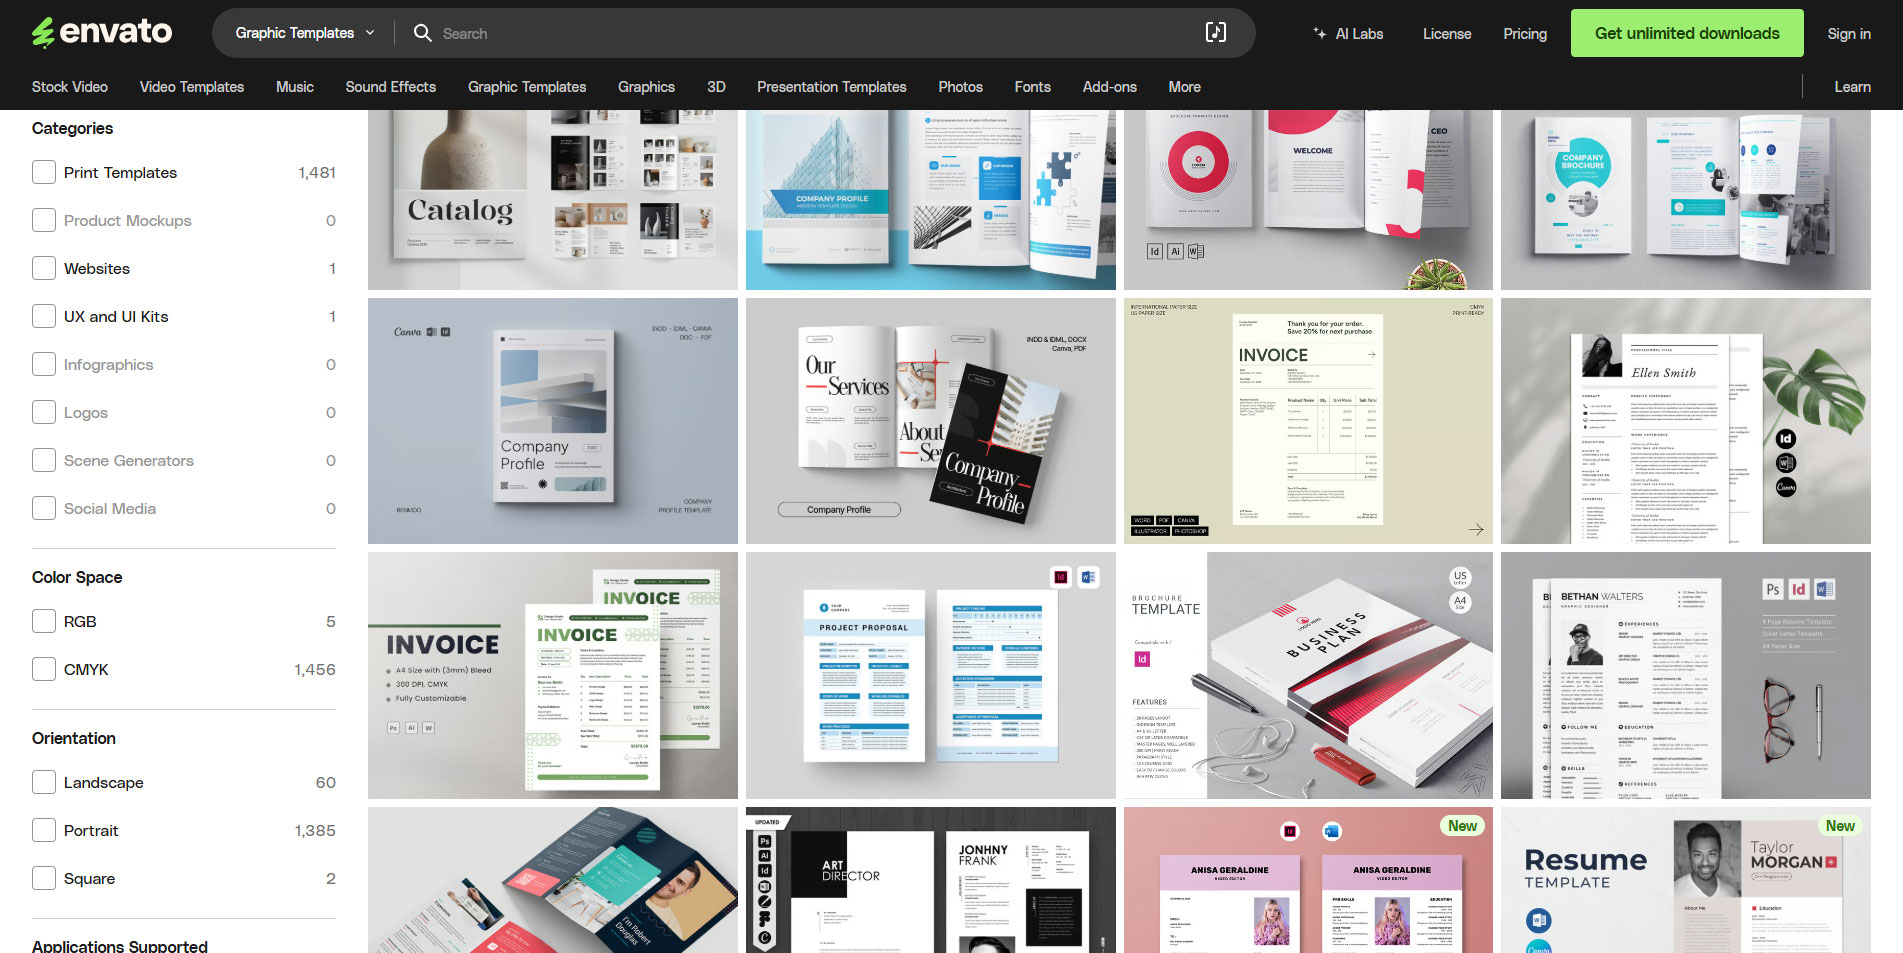This screenshot has height=953, width=1903.
Task: Click the New badge on Anisa Geraldine card
Action: pyautogui.click(x=1463, y=826)
